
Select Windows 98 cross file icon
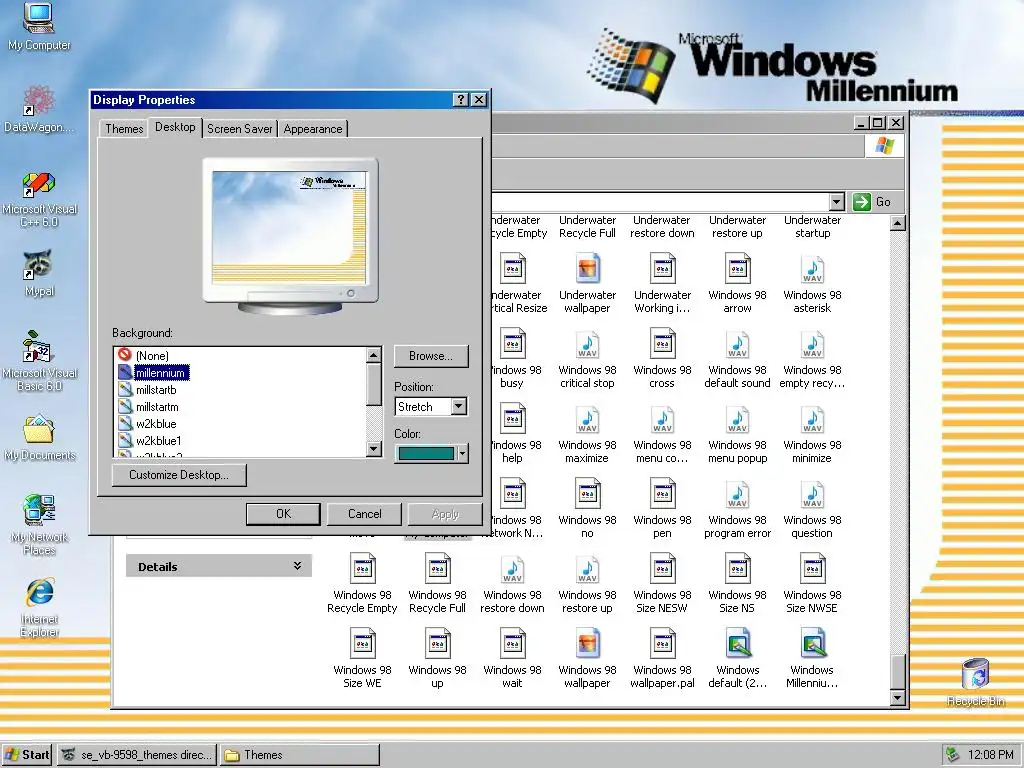click(x=662, y=359)
